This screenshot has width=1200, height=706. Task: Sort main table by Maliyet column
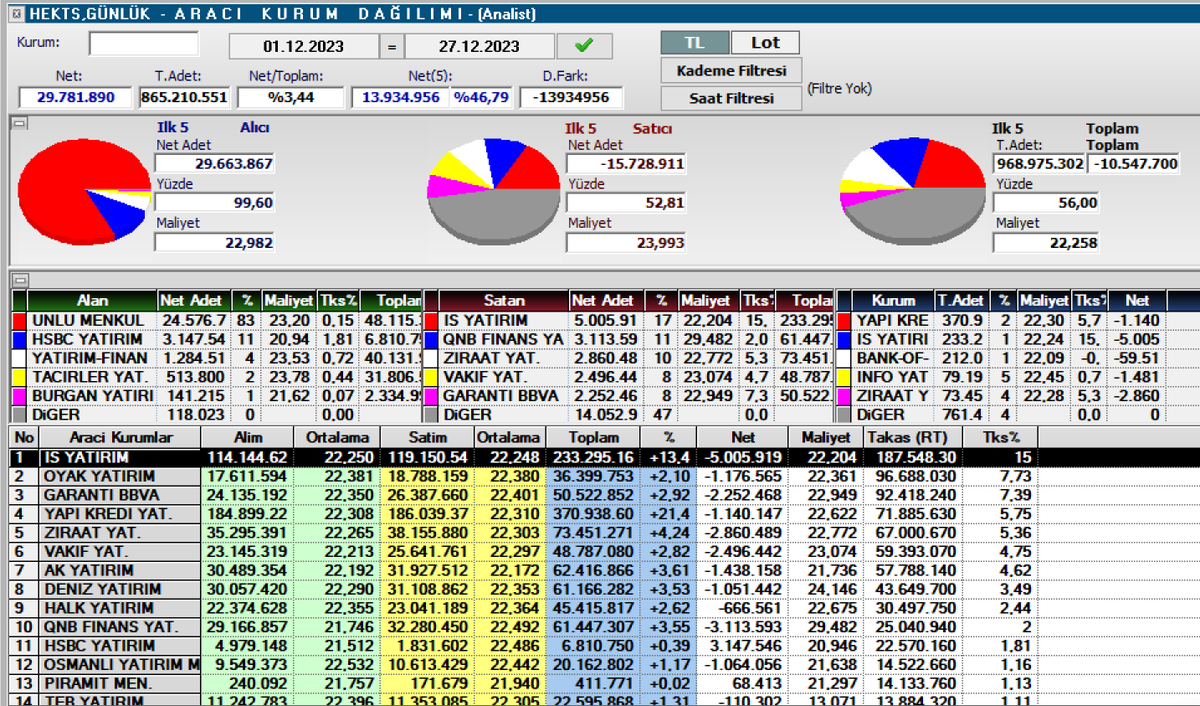tap(824, 438)
